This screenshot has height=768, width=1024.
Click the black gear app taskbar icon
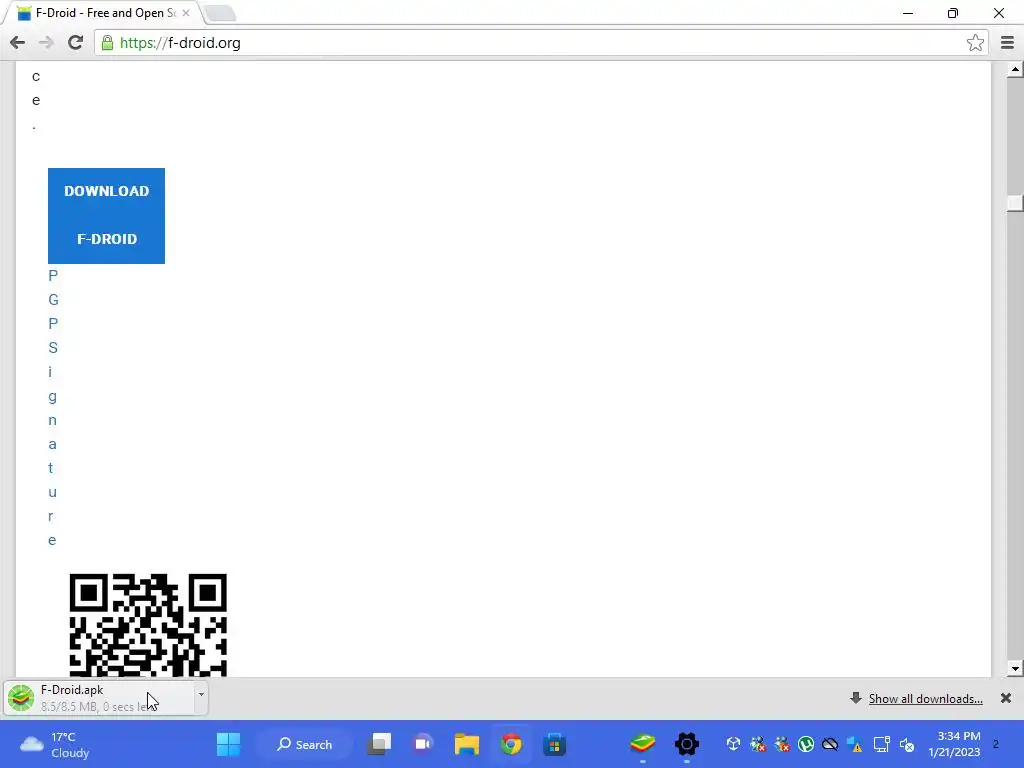click(x=687, y=744)
